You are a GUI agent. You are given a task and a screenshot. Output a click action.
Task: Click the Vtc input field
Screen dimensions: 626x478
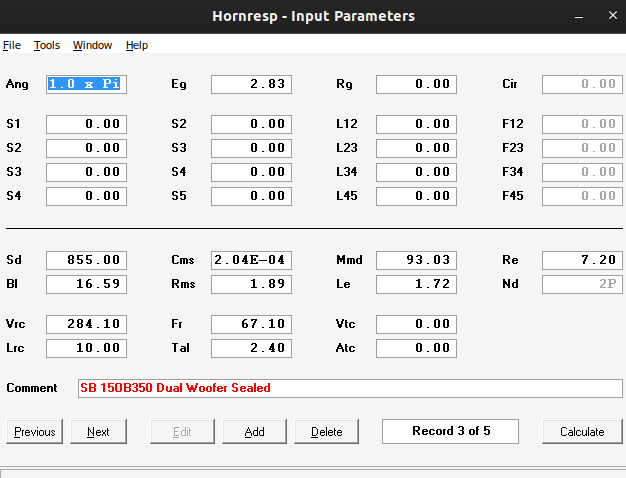click(x=416, y=324)
